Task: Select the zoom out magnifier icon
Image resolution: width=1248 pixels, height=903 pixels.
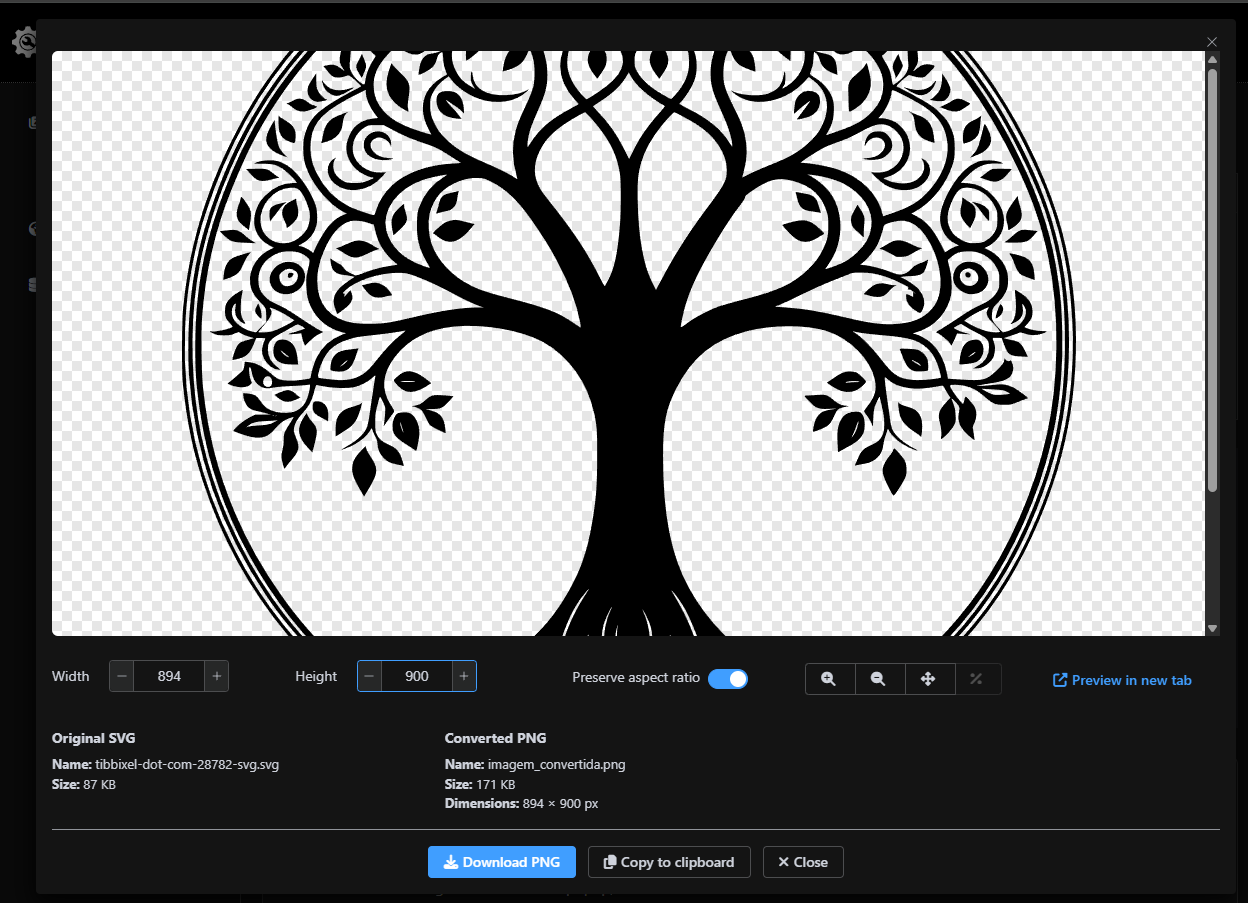Action: 879,679
